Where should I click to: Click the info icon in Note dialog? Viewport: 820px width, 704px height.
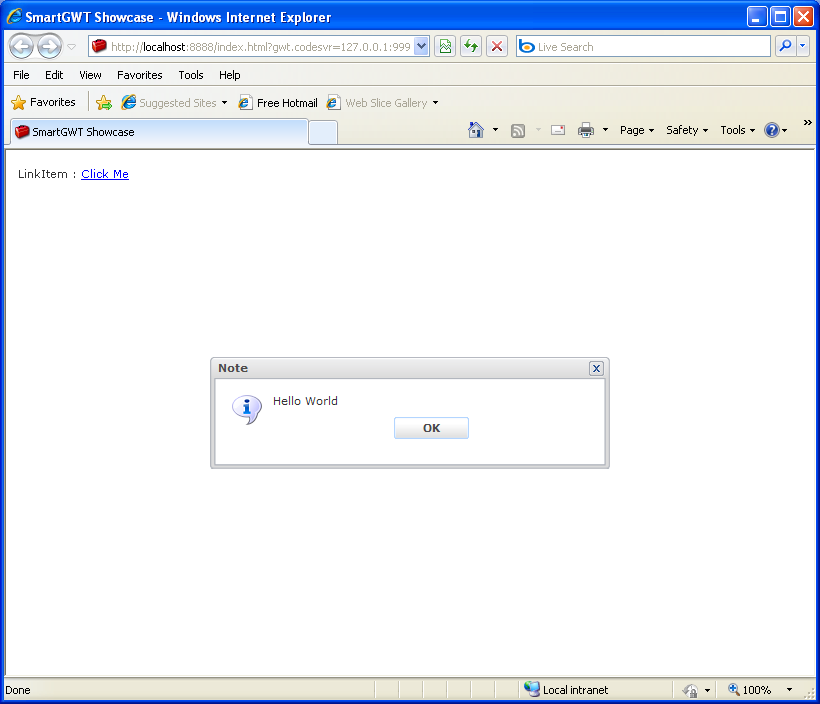246,409
